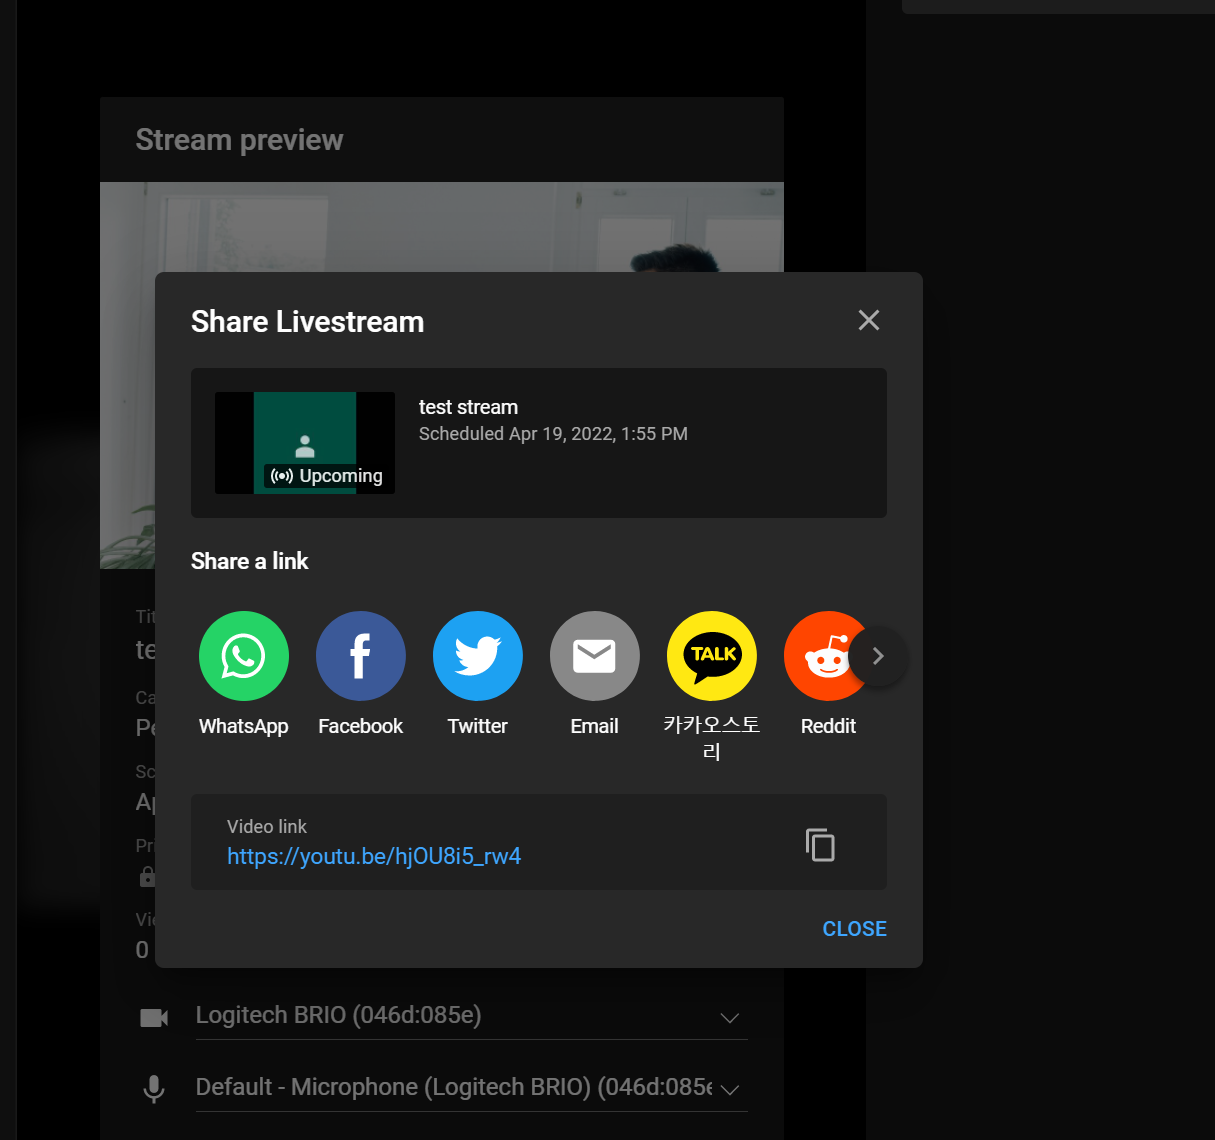Image resolution: width=1215 pixels, height=1140 pixels.
Task: Share the stream via Email
Action: point(594,656)
